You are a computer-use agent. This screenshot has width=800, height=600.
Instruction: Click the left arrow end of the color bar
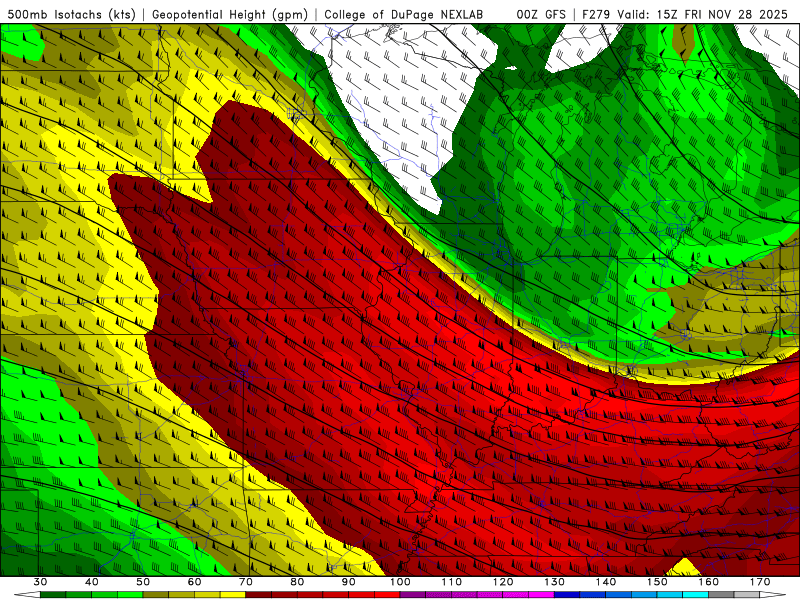[x=27, y=594]
